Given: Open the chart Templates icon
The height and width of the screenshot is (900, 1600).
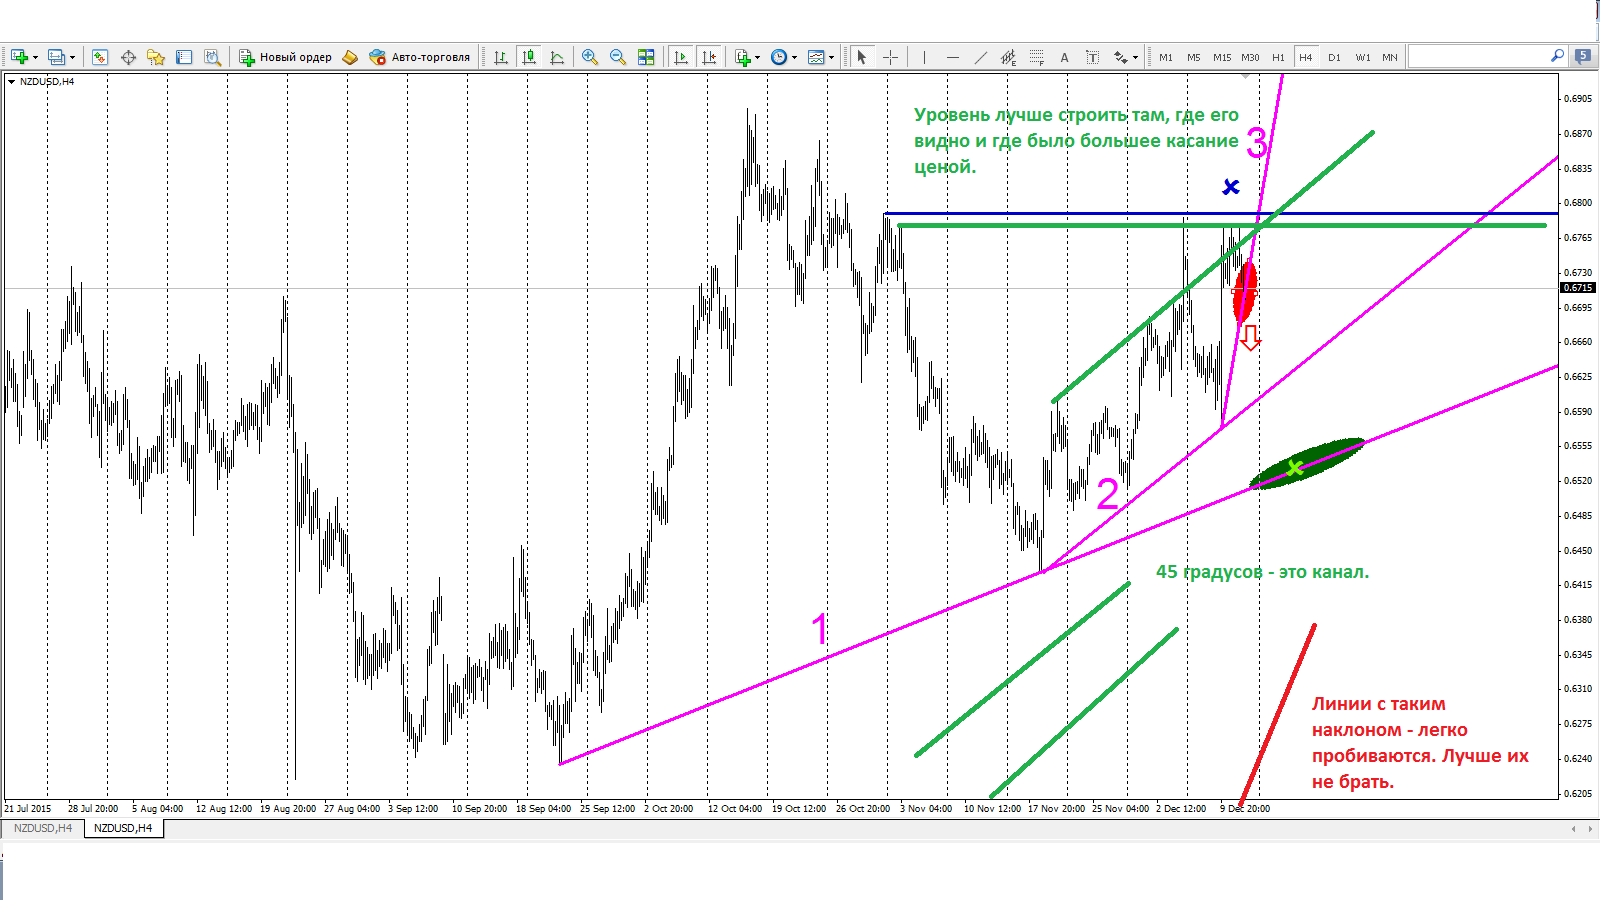Looking at the screenshot, I should pos(816,57).
